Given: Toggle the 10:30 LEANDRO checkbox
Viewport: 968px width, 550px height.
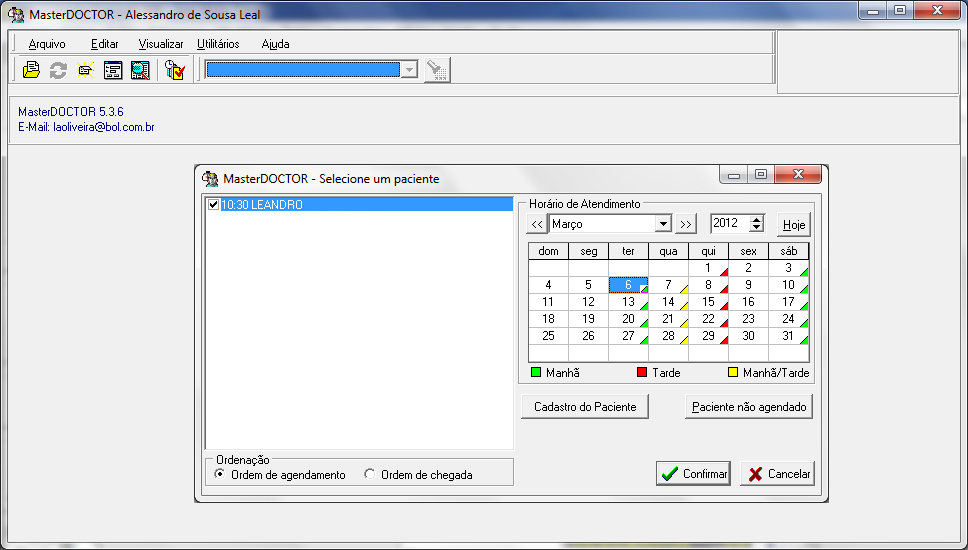Looking at the screenshot, I should pyautogui.click(x=214, y=204).
